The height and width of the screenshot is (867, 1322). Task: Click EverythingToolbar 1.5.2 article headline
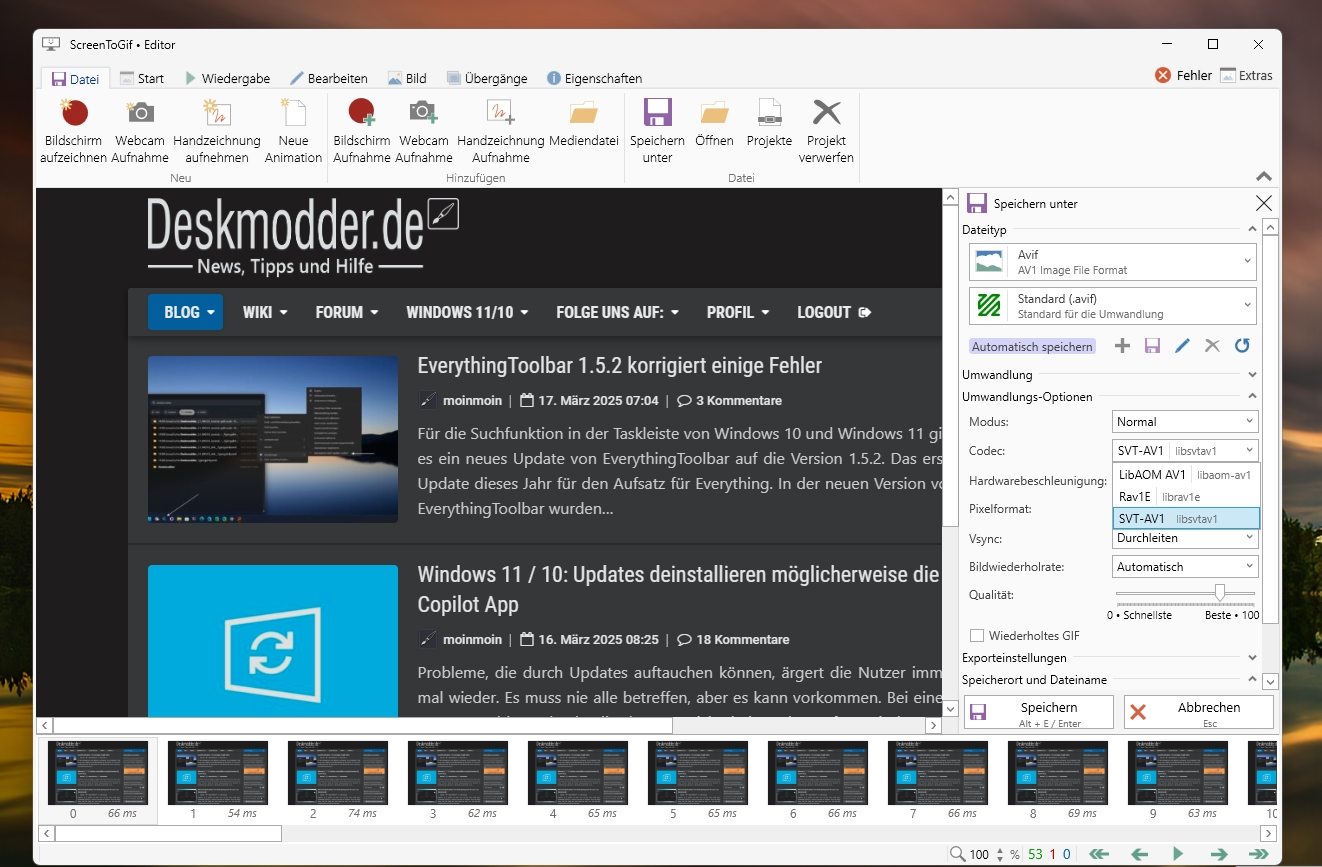click(x=619, y=365)
